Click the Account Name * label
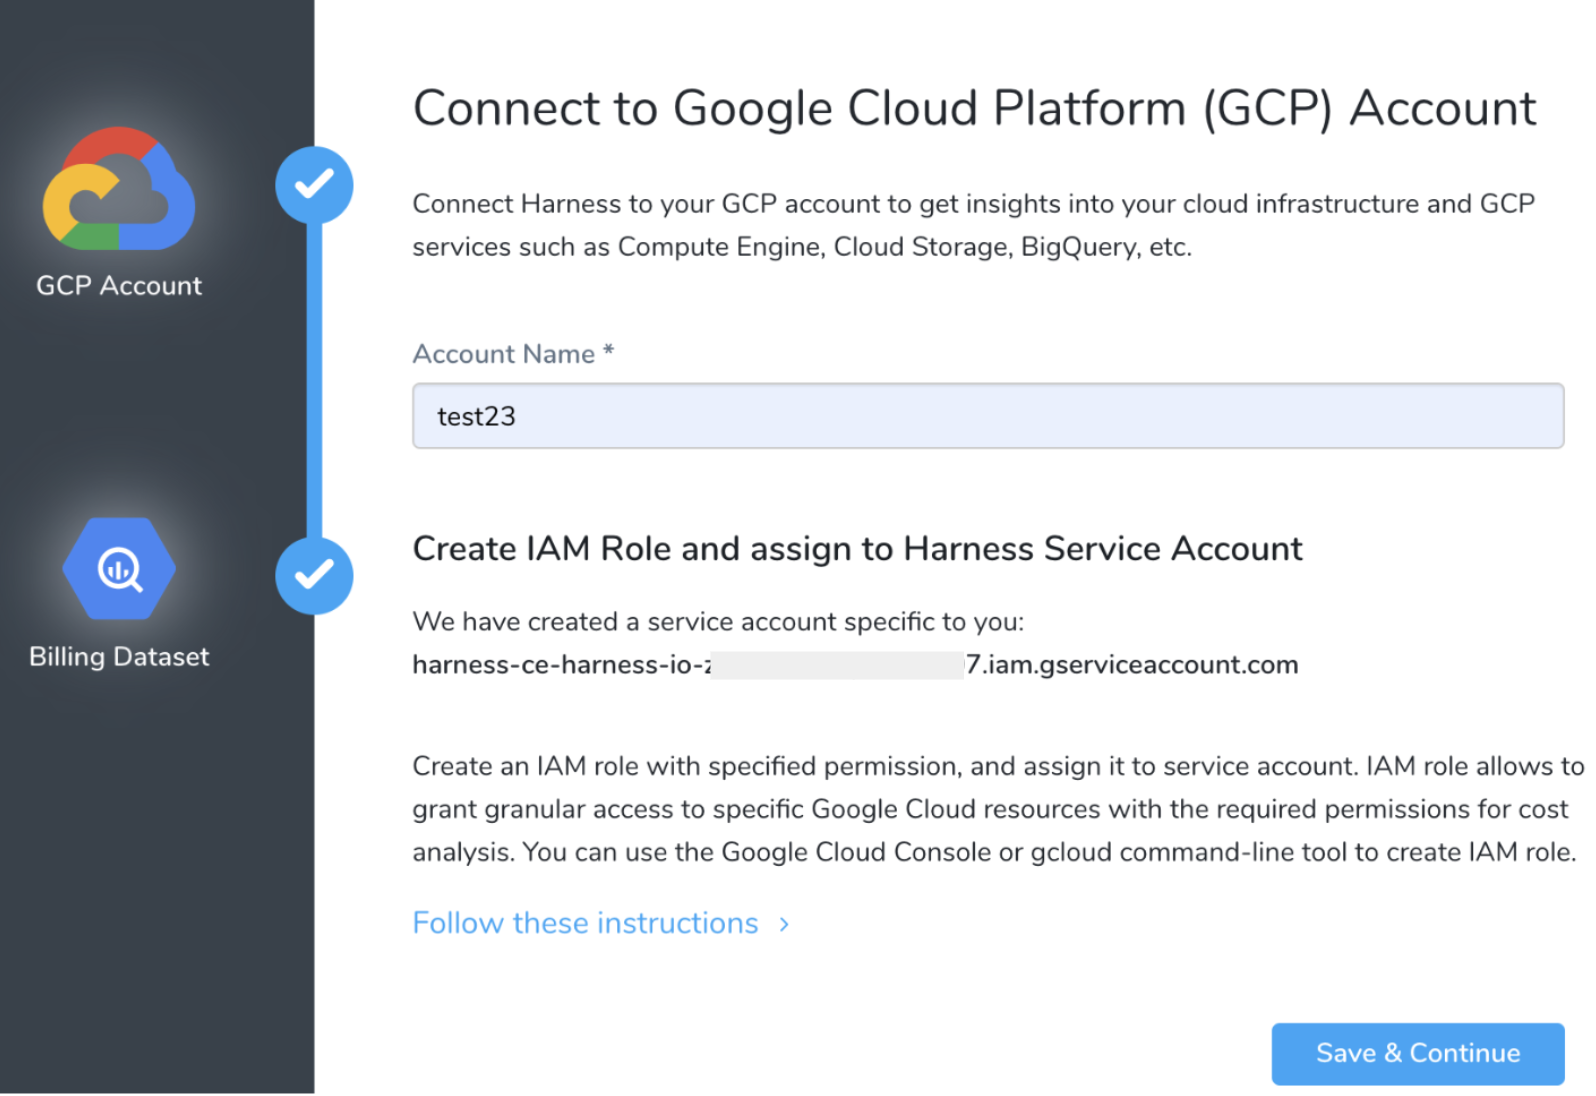The width and height of the screenshot is (1596, 1096). 513,354
